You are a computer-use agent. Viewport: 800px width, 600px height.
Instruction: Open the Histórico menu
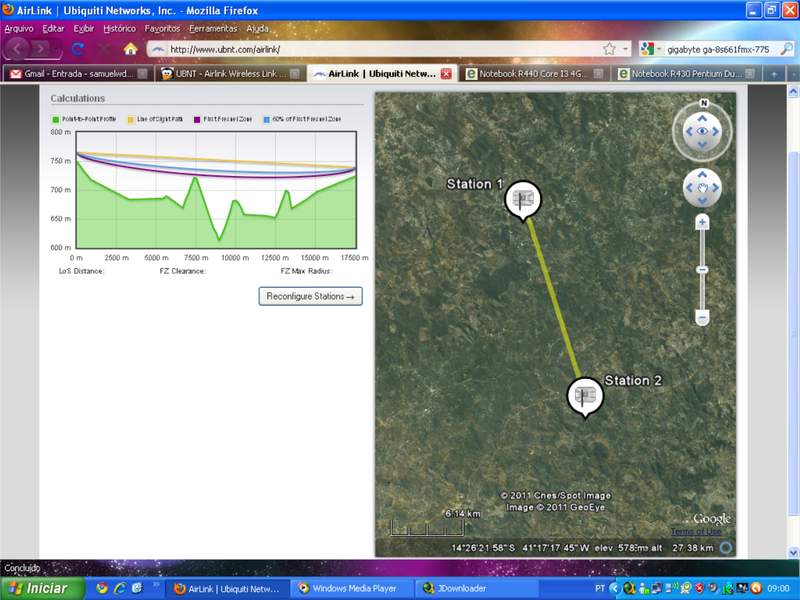(119, 29)
